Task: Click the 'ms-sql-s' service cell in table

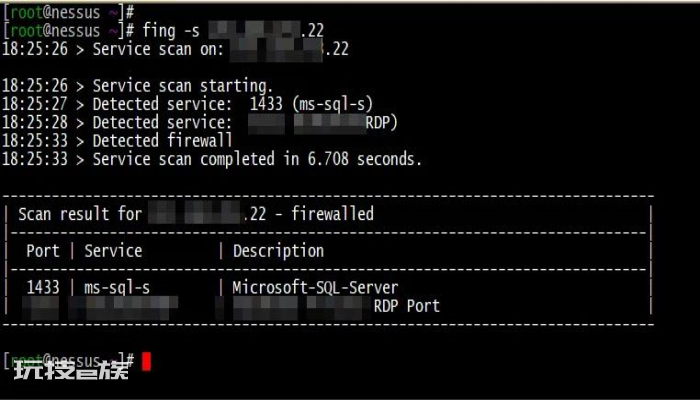Action: coord(117,288)
